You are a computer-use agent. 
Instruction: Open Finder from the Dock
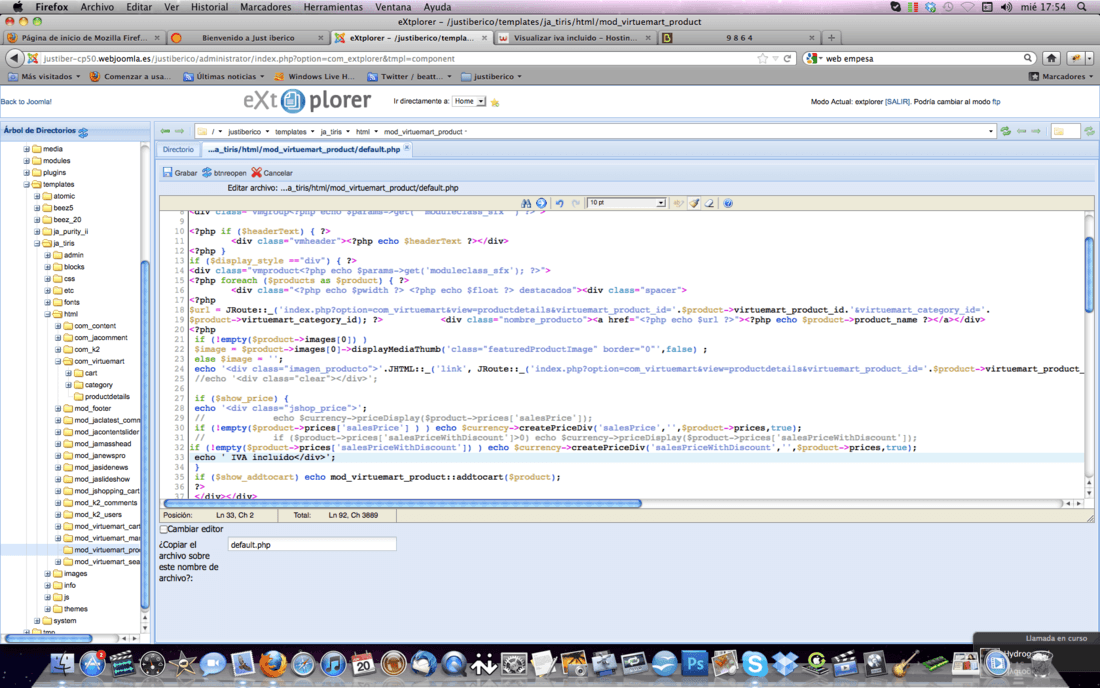click(62, 663)
